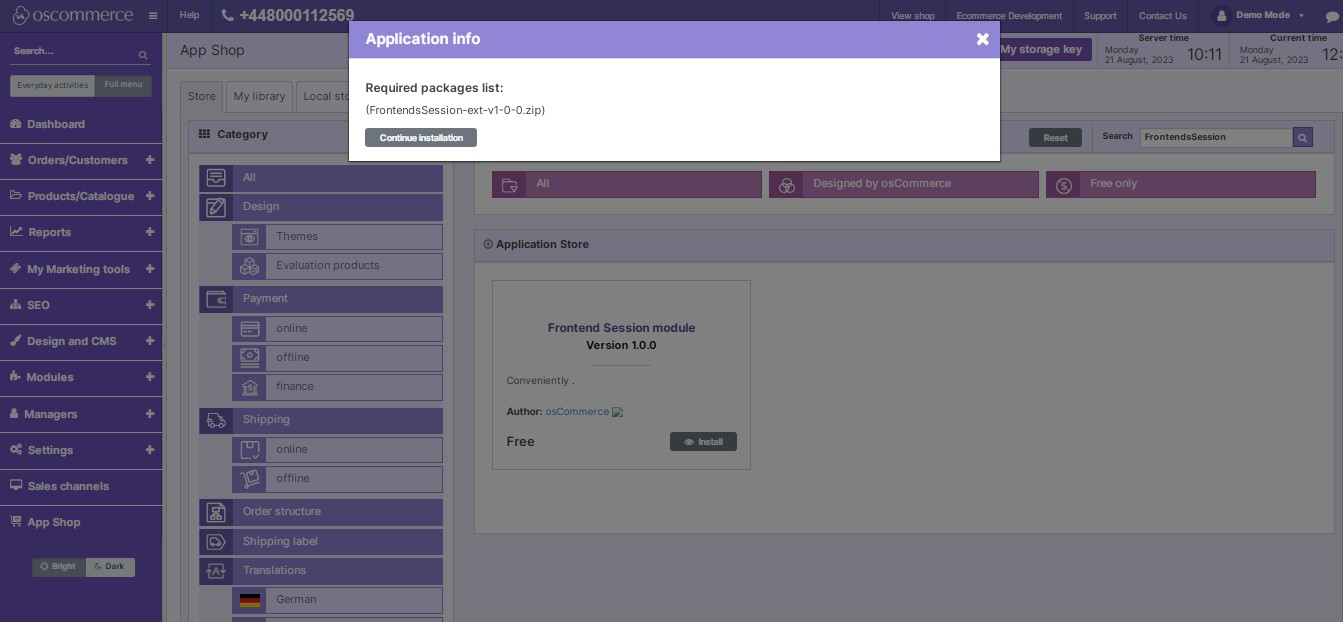Open the Demo Mode dropdown
This screenshot has width=1343, height=622.
[x=1262, y=15]
